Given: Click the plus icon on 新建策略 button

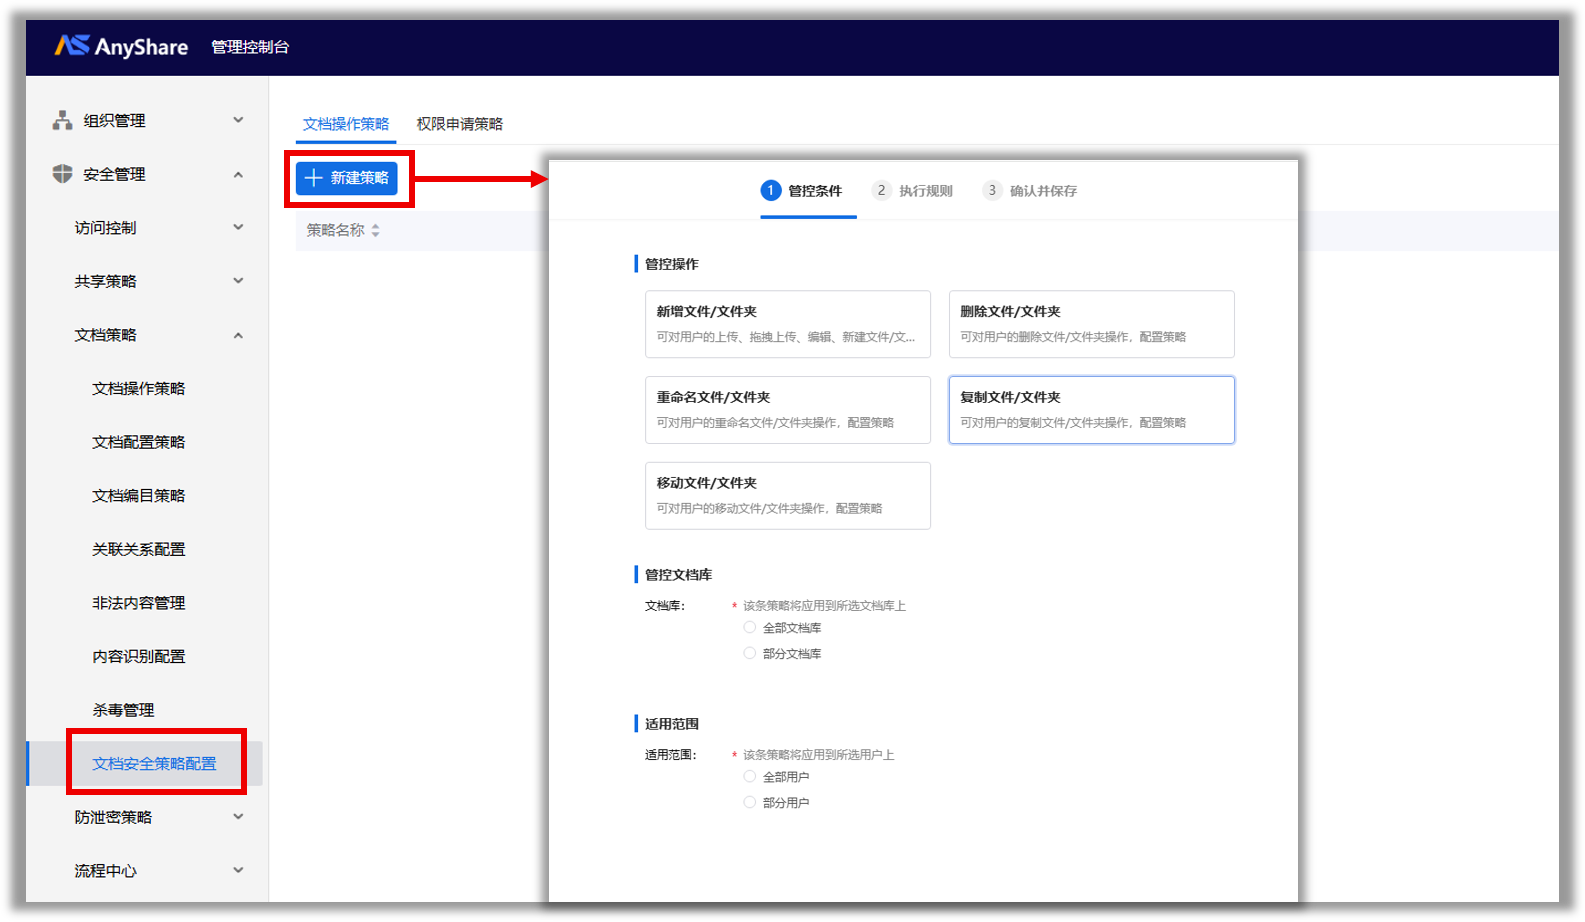Looking at the screenshot, I should 314,178.
